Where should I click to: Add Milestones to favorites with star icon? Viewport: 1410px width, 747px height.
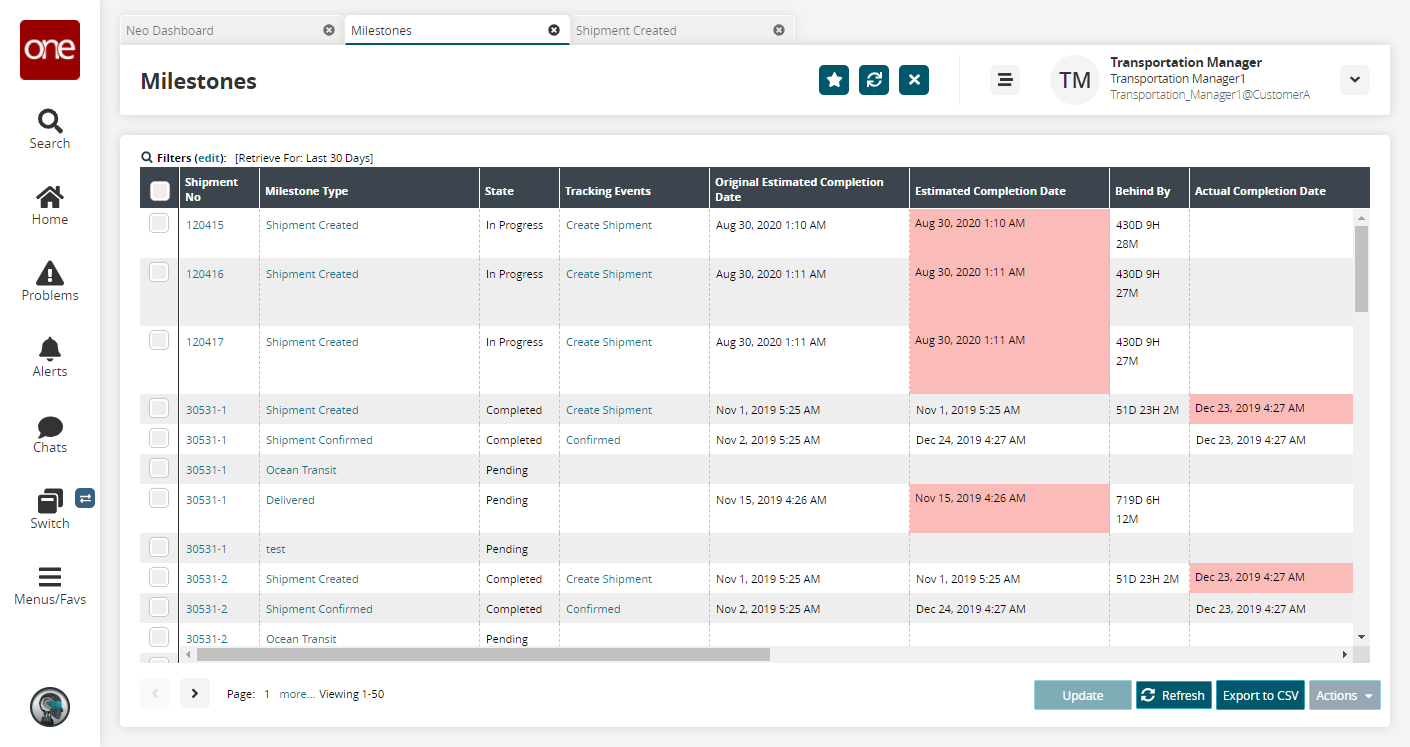click(834, 80)
